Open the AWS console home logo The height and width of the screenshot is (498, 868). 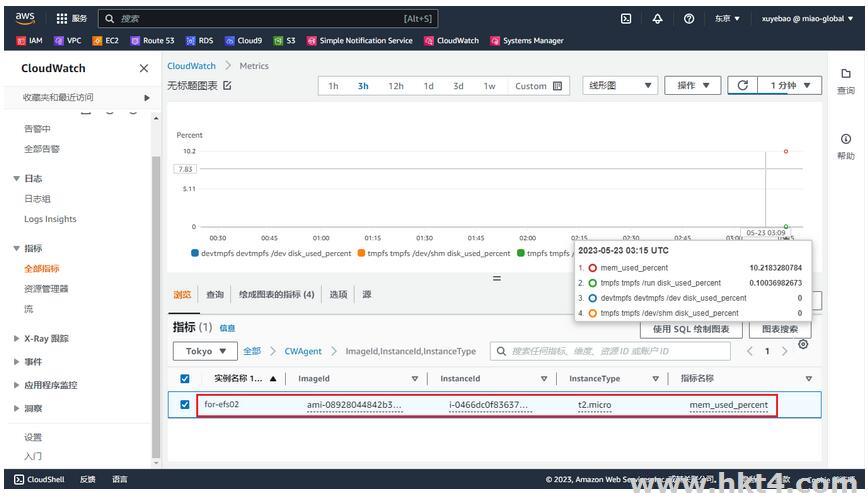click(x=25, y=18)
